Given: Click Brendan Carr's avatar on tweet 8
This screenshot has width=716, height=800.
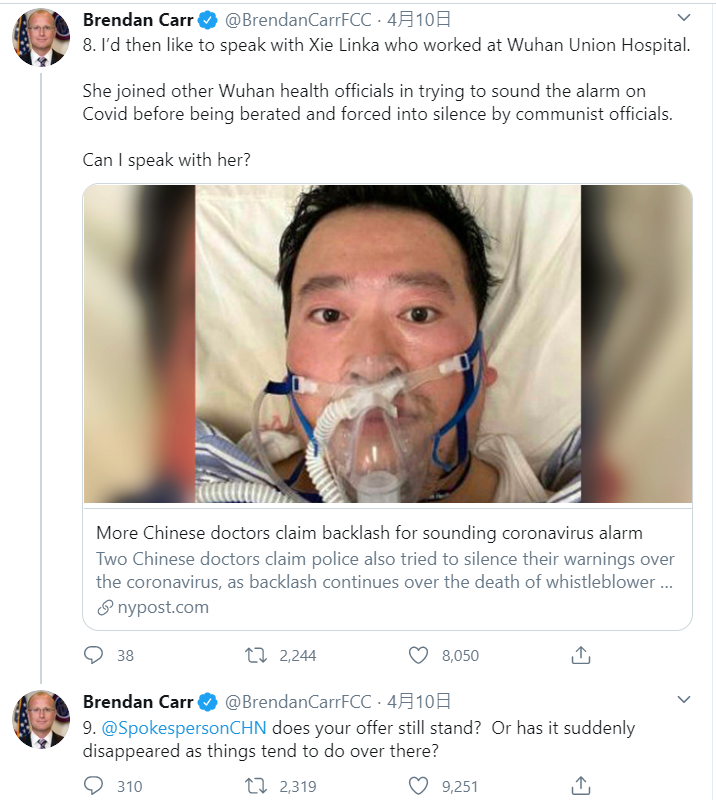Looking at the screenshot, I should click(x=41, y=39).
